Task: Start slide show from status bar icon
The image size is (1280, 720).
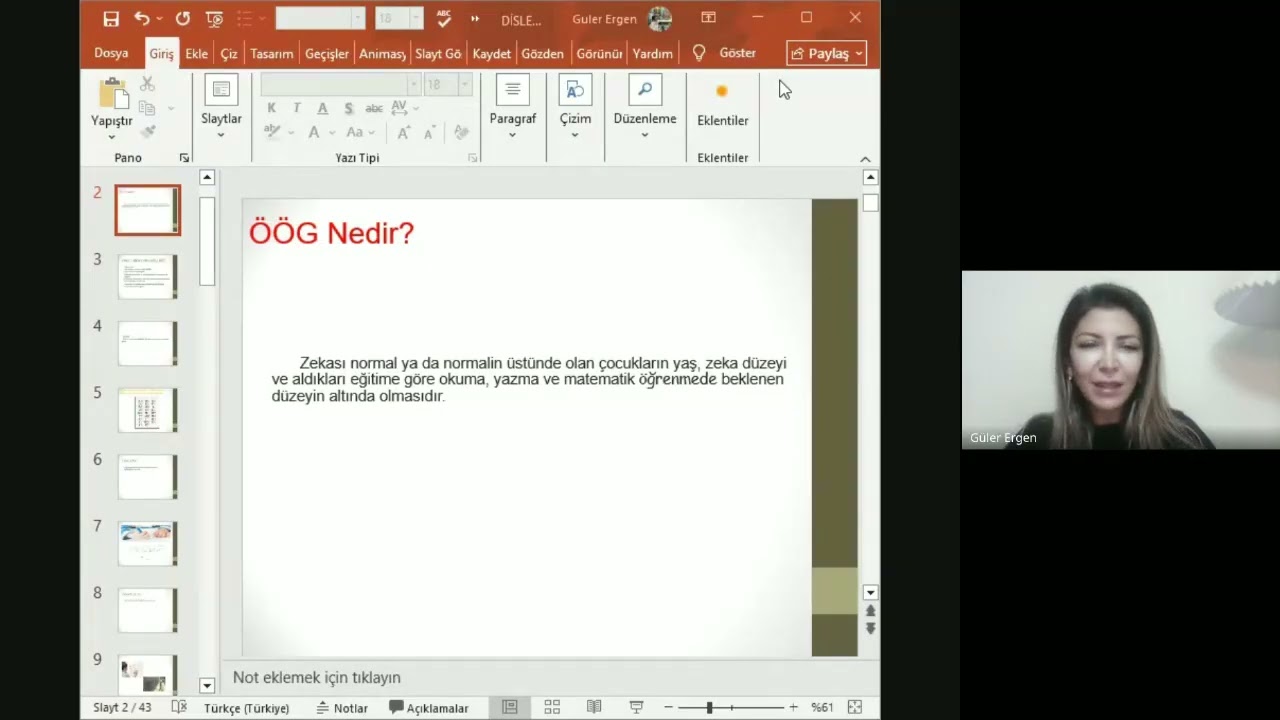Action: [636, 707]
